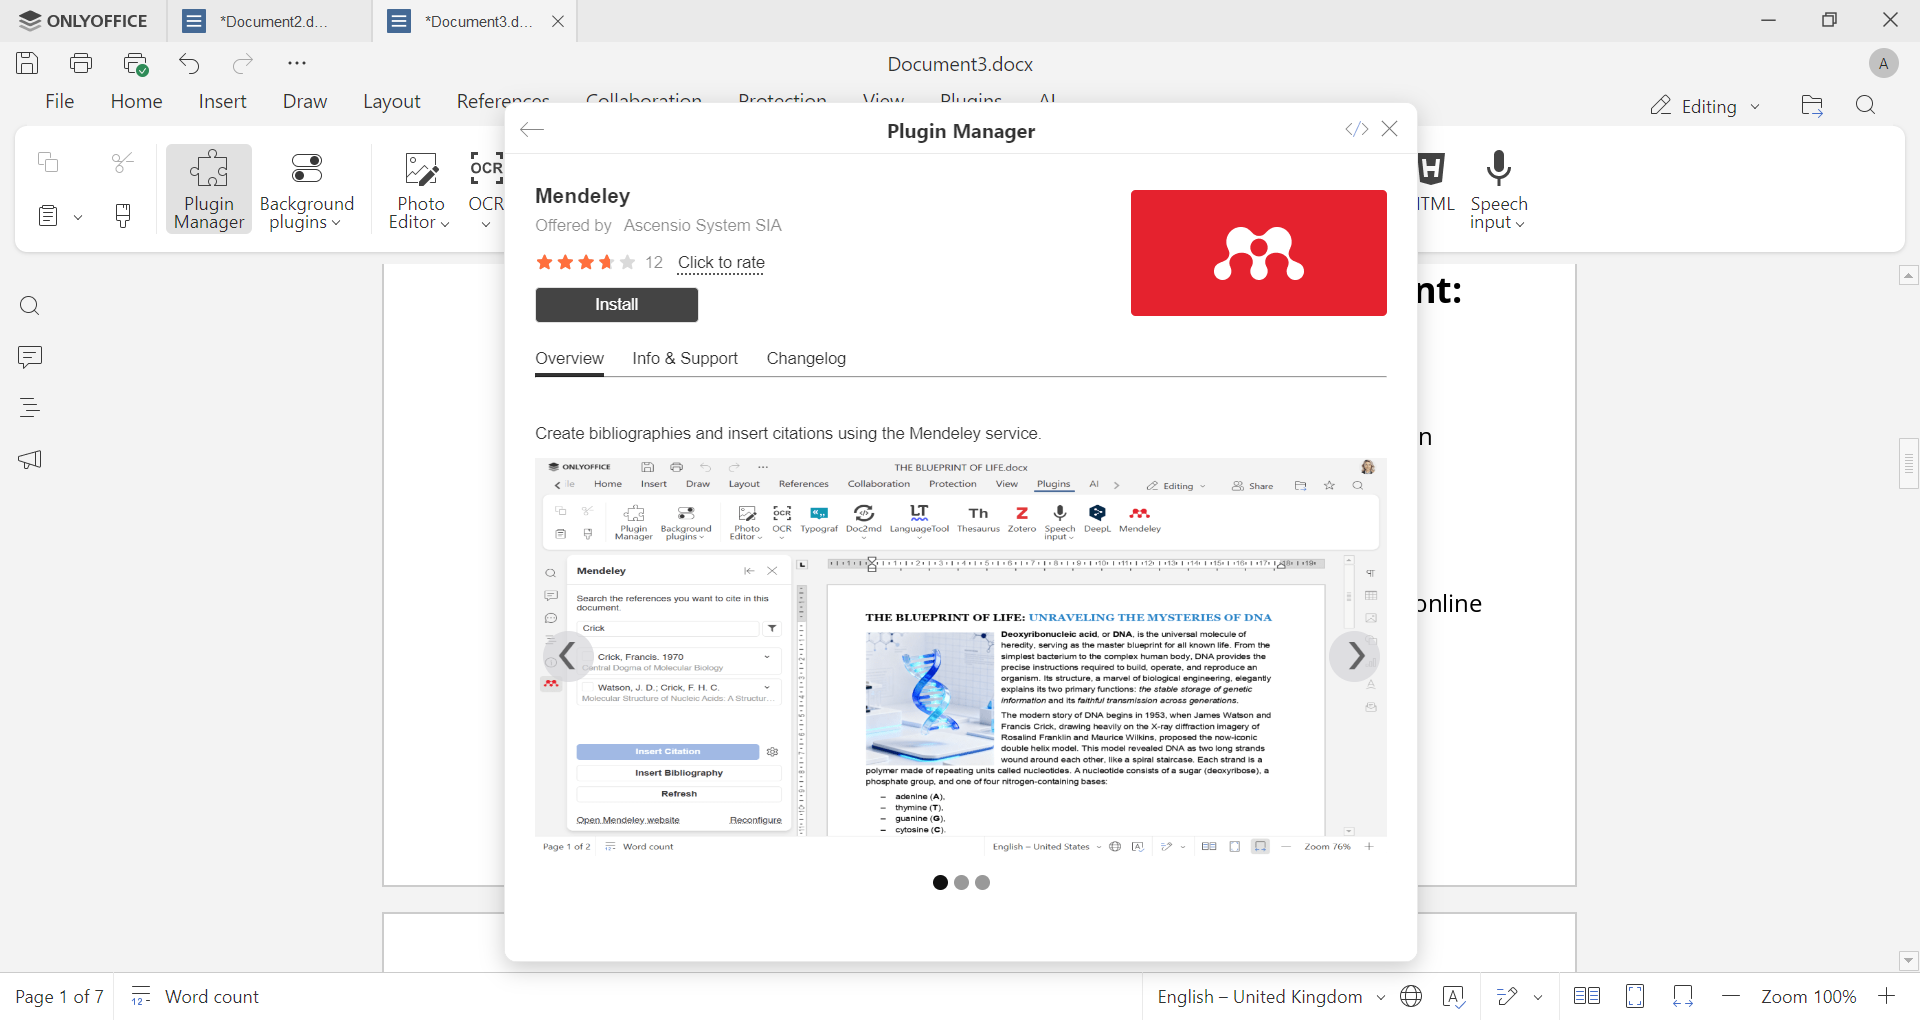
Task: Switch to Layout ribbon tab
Action: click(392, 101)
